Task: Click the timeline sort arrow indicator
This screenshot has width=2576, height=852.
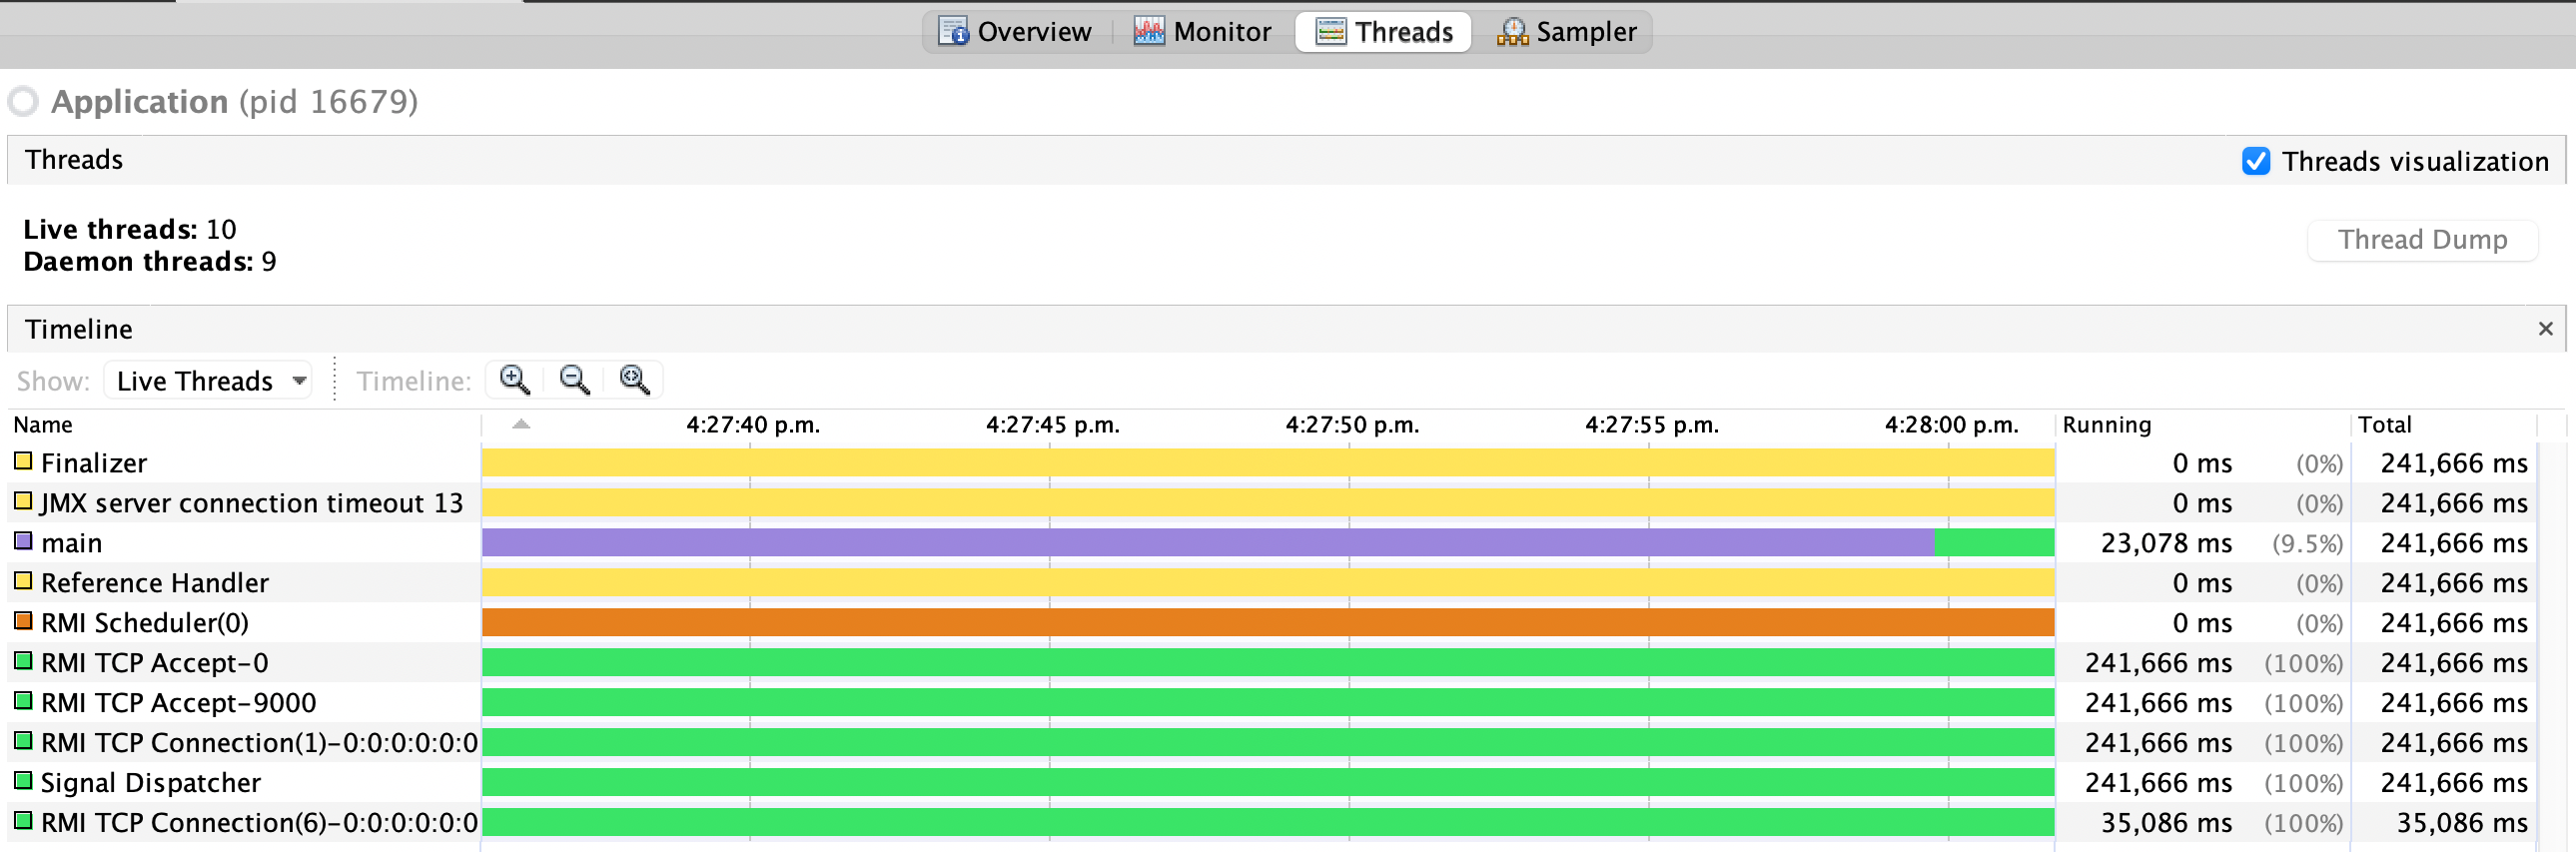Action: coord(521,424)
